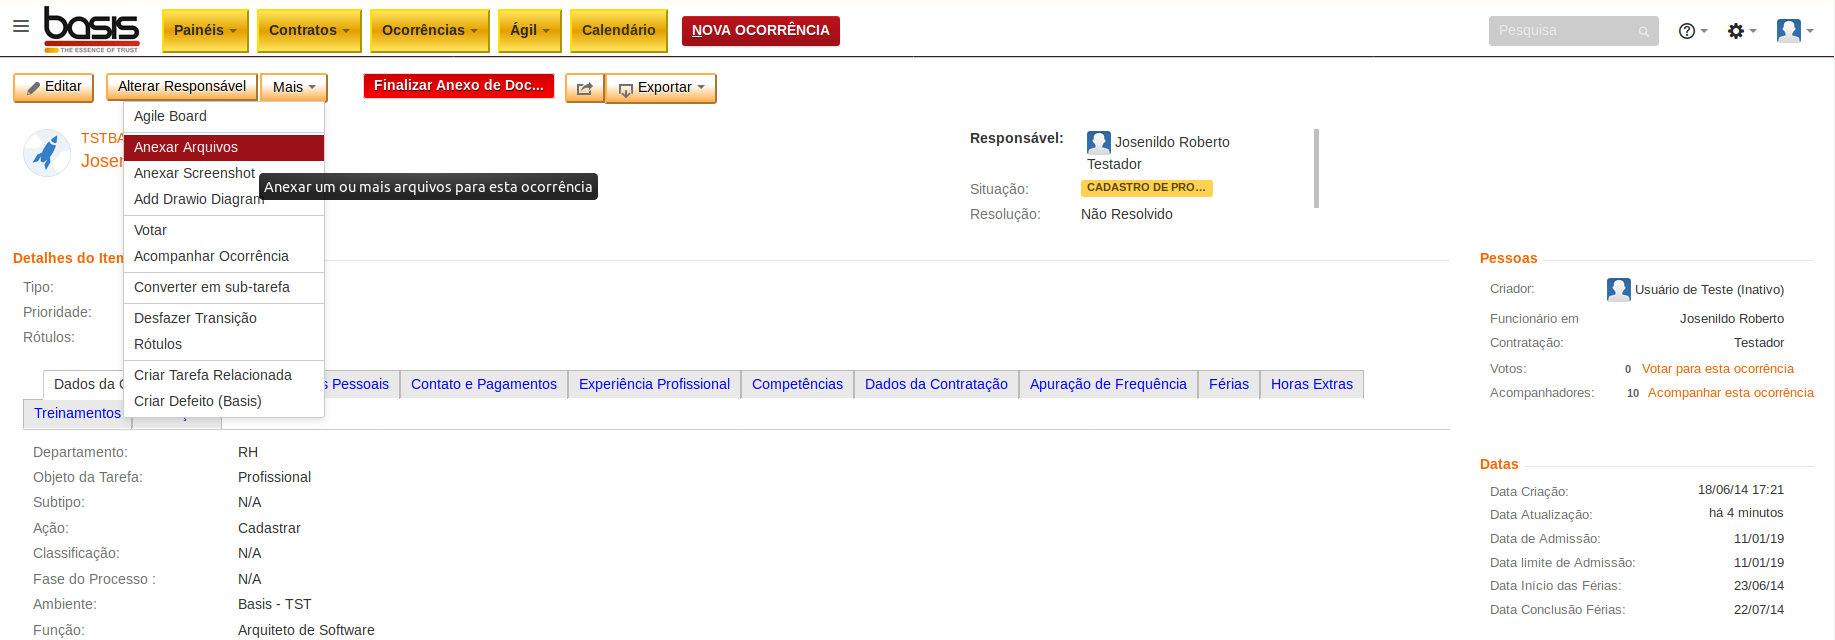Click the Basis logo
Screen dimensions: 1835x640
point(92,29)
